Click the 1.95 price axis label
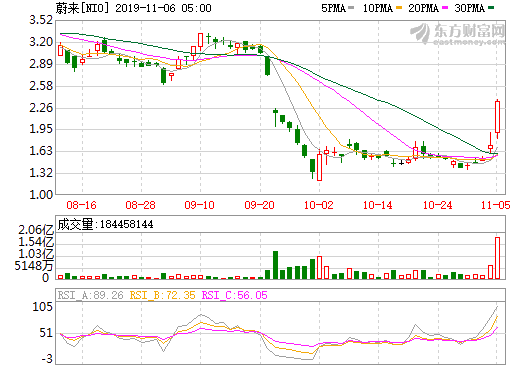520x365 pixels. pos(41,129)
